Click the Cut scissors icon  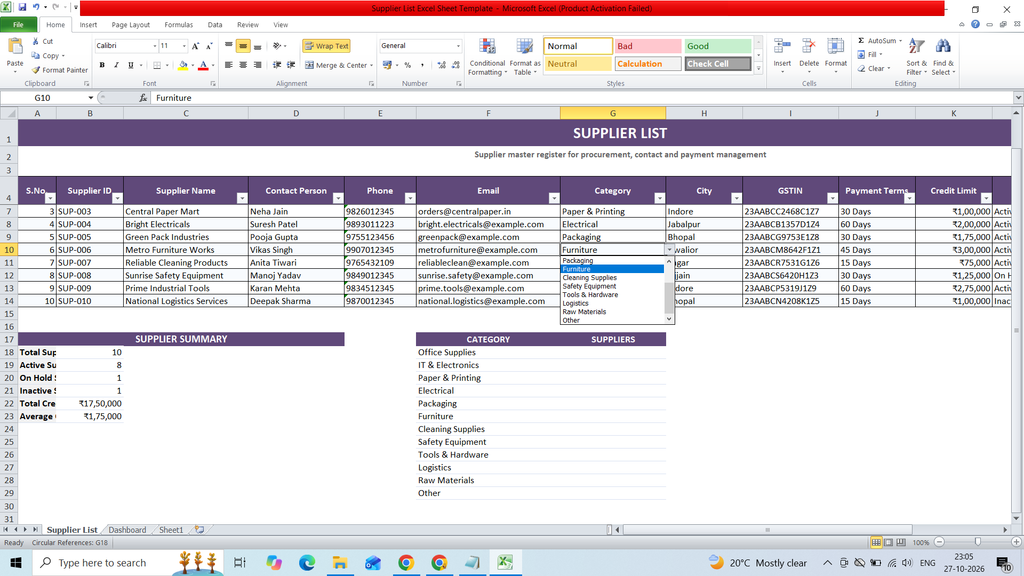point(36,41)
